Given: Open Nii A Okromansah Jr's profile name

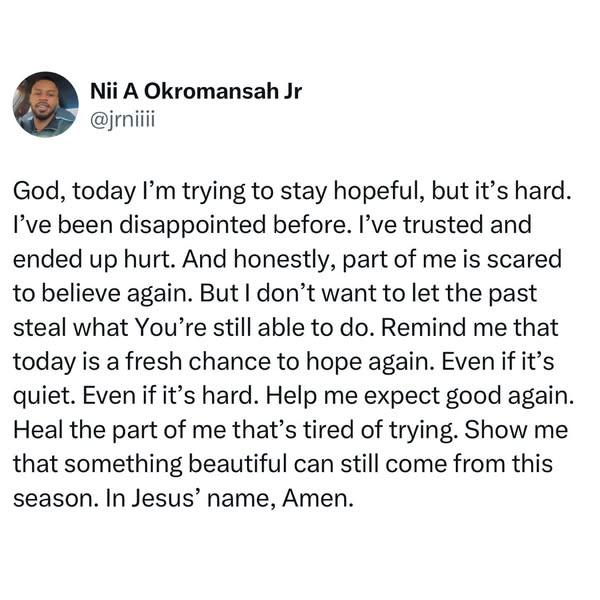Looking at the screenshot, I should coord(196,92).
